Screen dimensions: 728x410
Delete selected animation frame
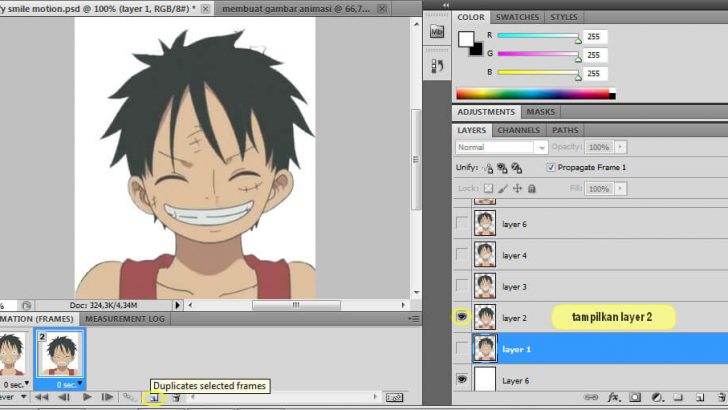point(176,397)
